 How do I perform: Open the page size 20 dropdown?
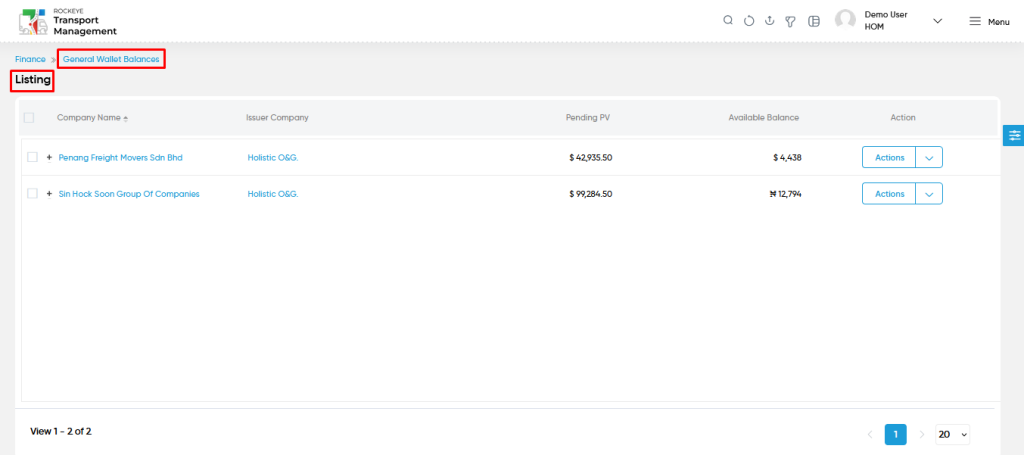pos(952,434)
